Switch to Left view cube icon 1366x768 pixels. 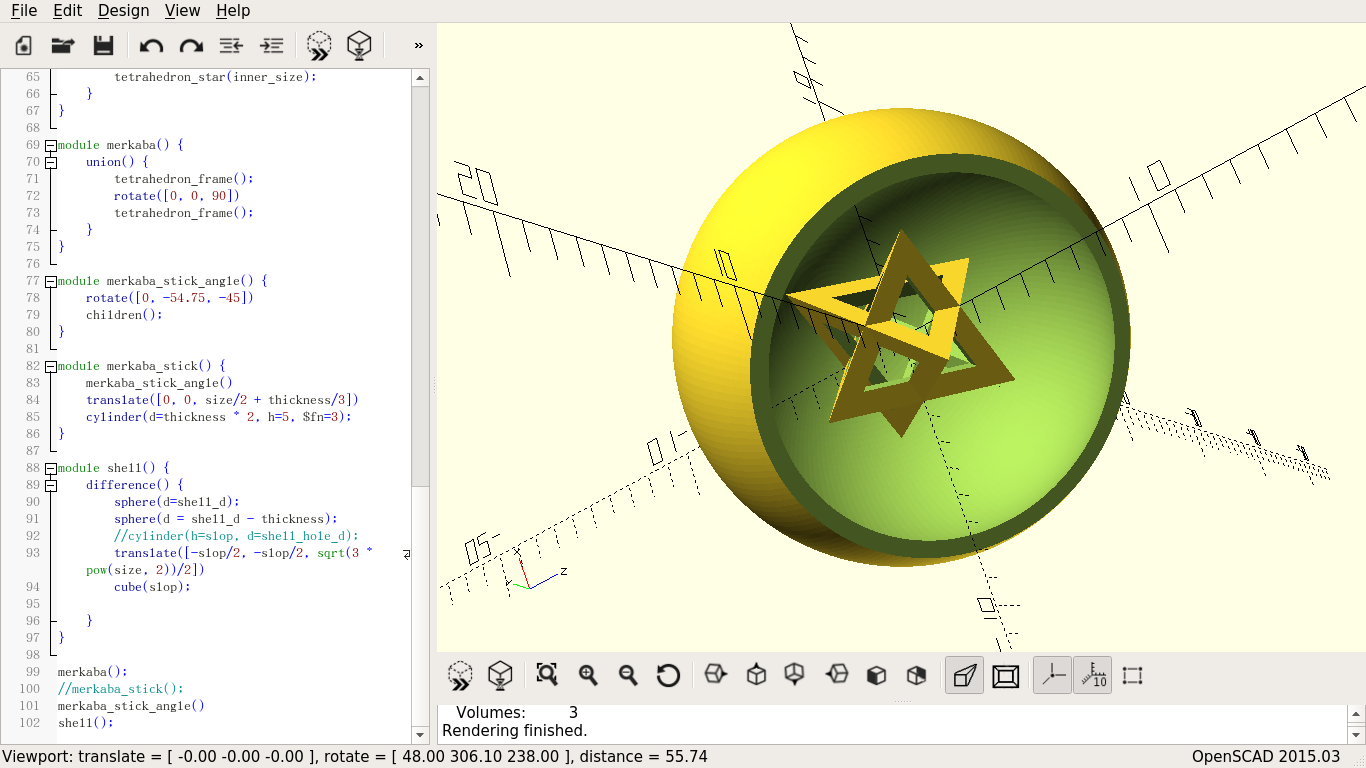[836, 675]
